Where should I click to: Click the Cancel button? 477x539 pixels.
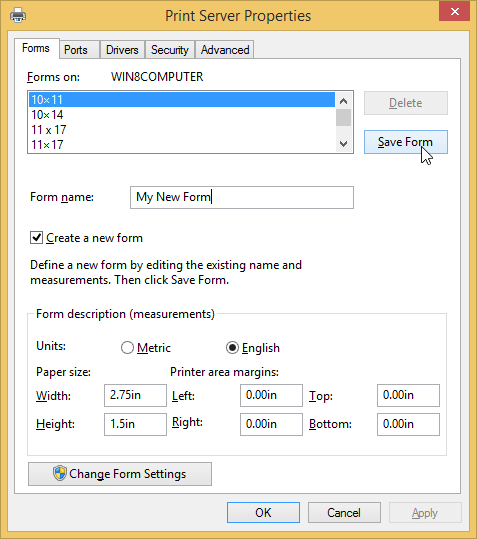344,513
